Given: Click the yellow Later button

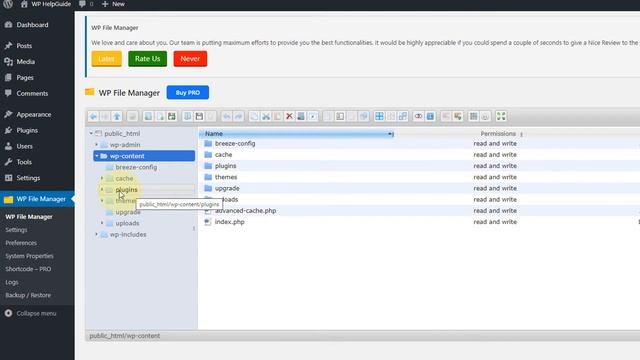Looking at the screenshot, I should pos(106,59).
